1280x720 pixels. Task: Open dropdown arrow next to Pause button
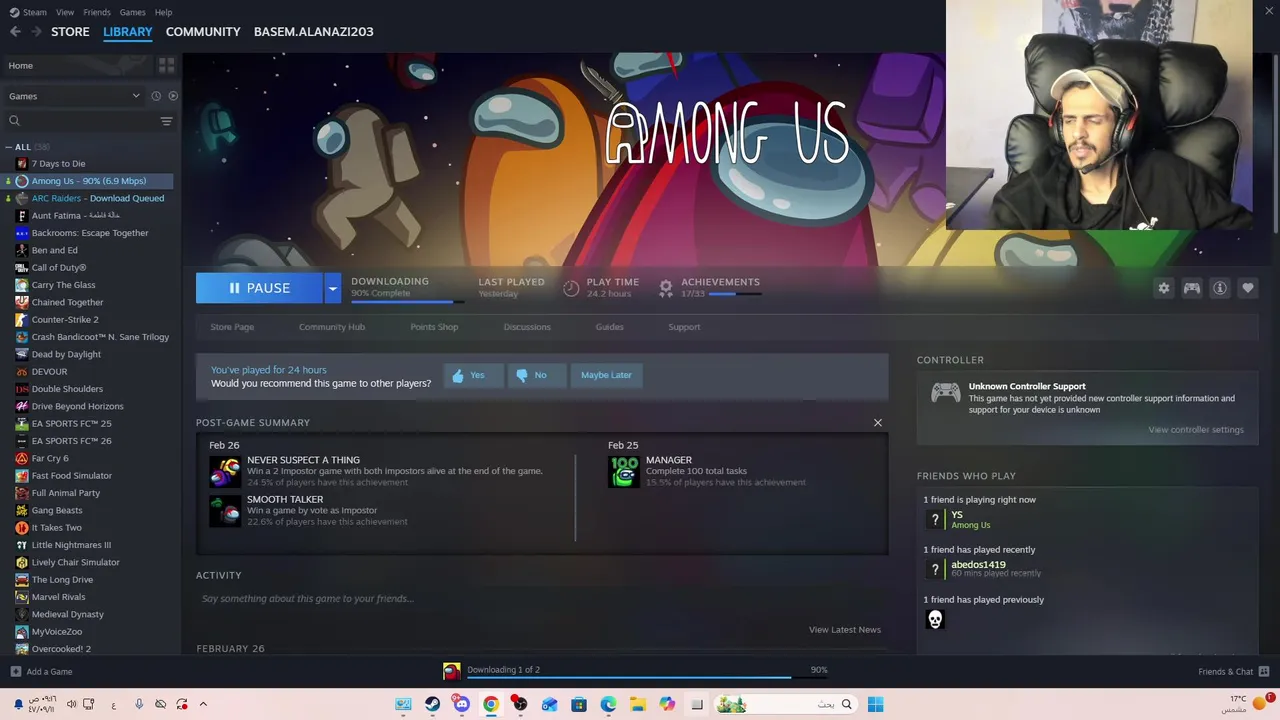tap(332, 288)
